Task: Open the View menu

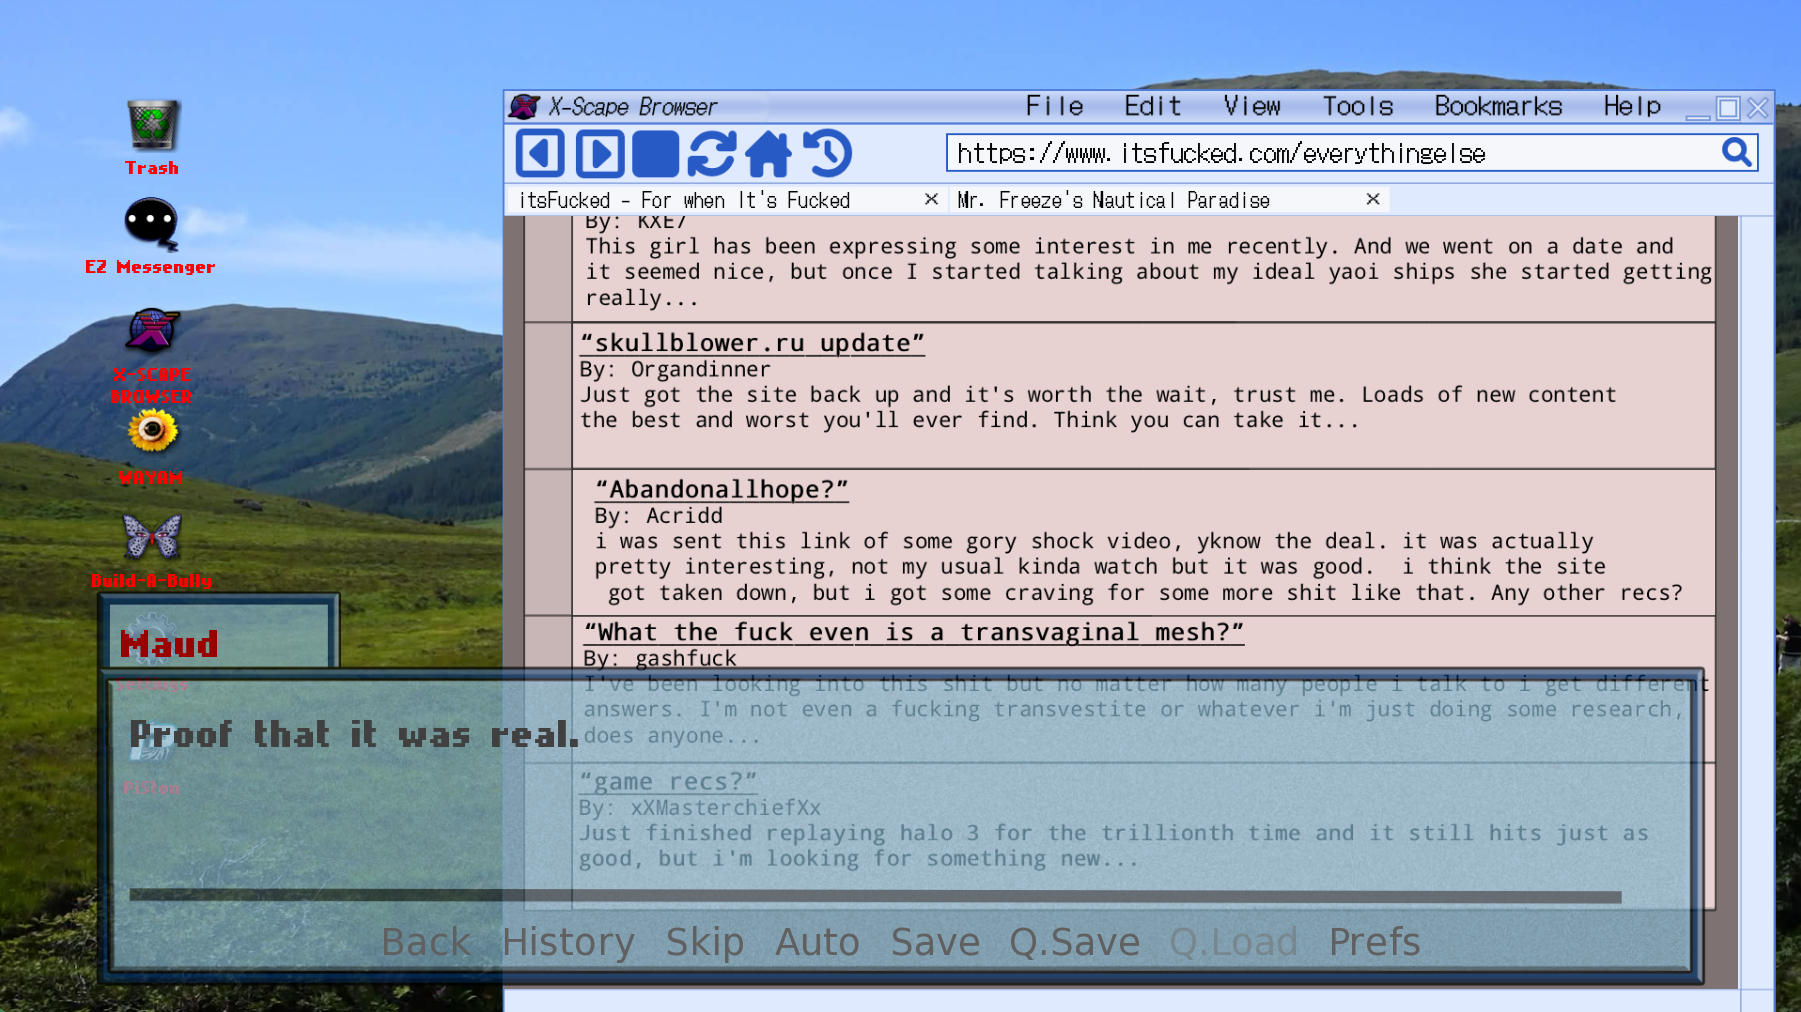Action: [1251, 106]
